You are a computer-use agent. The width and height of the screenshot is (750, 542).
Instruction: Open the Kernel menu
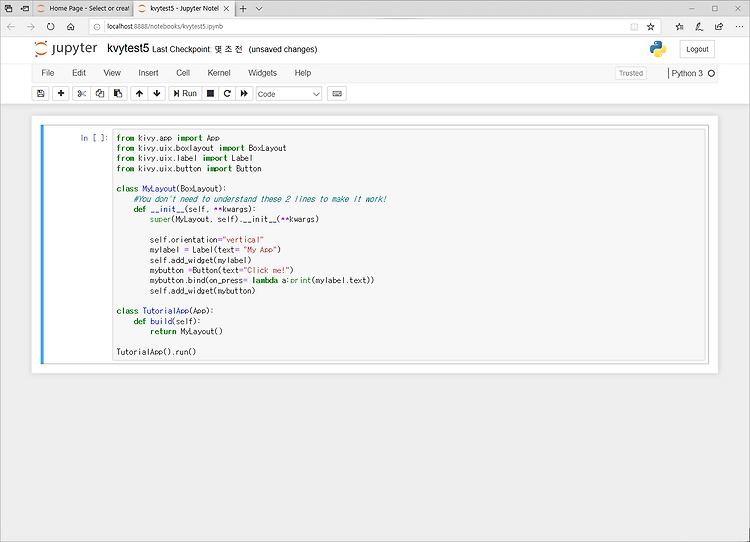tap(219, 73)
